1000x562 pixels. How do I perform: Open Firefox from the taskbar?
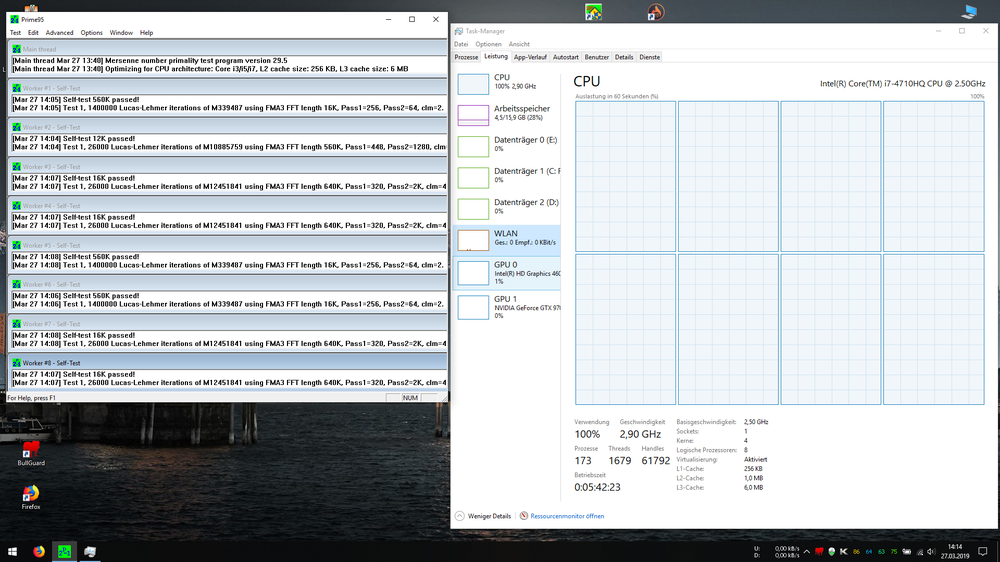39,551
